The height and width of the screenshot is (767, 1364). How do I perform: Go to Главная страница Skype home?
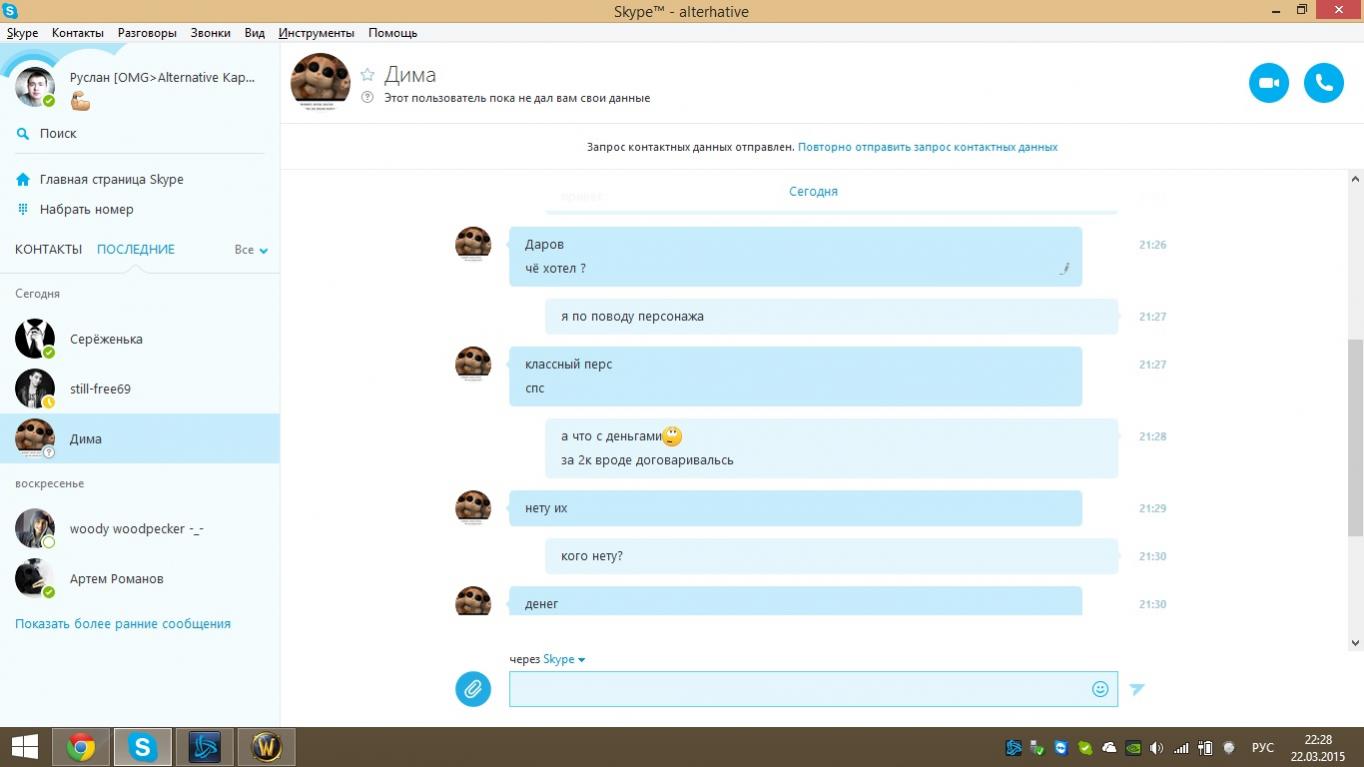click(x=111, y=179)
